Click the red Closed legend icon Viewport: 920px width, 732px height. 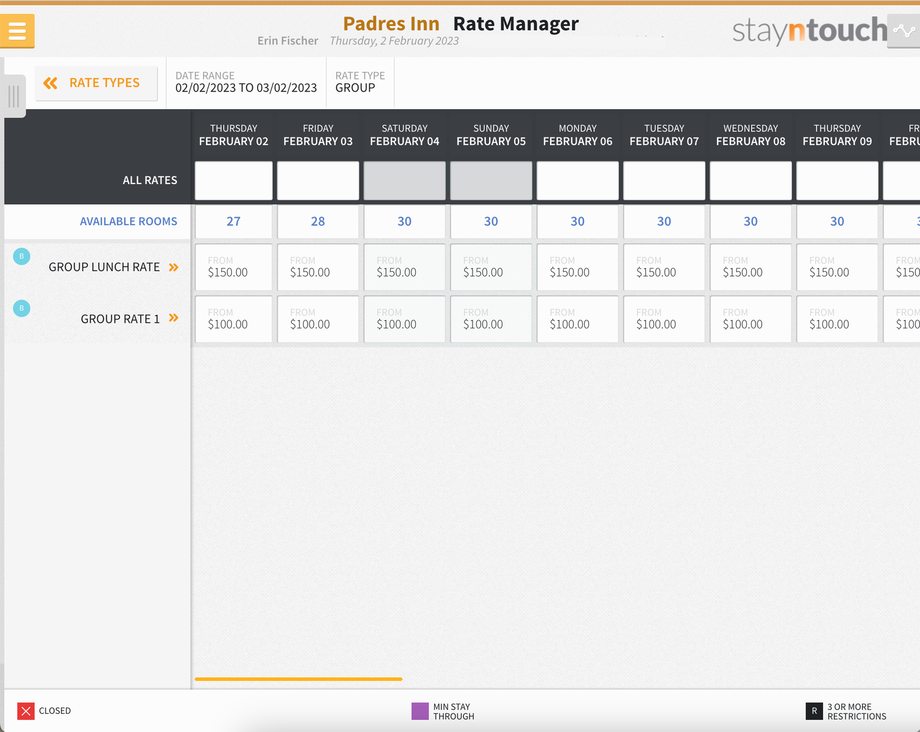[x=26, y=711]
